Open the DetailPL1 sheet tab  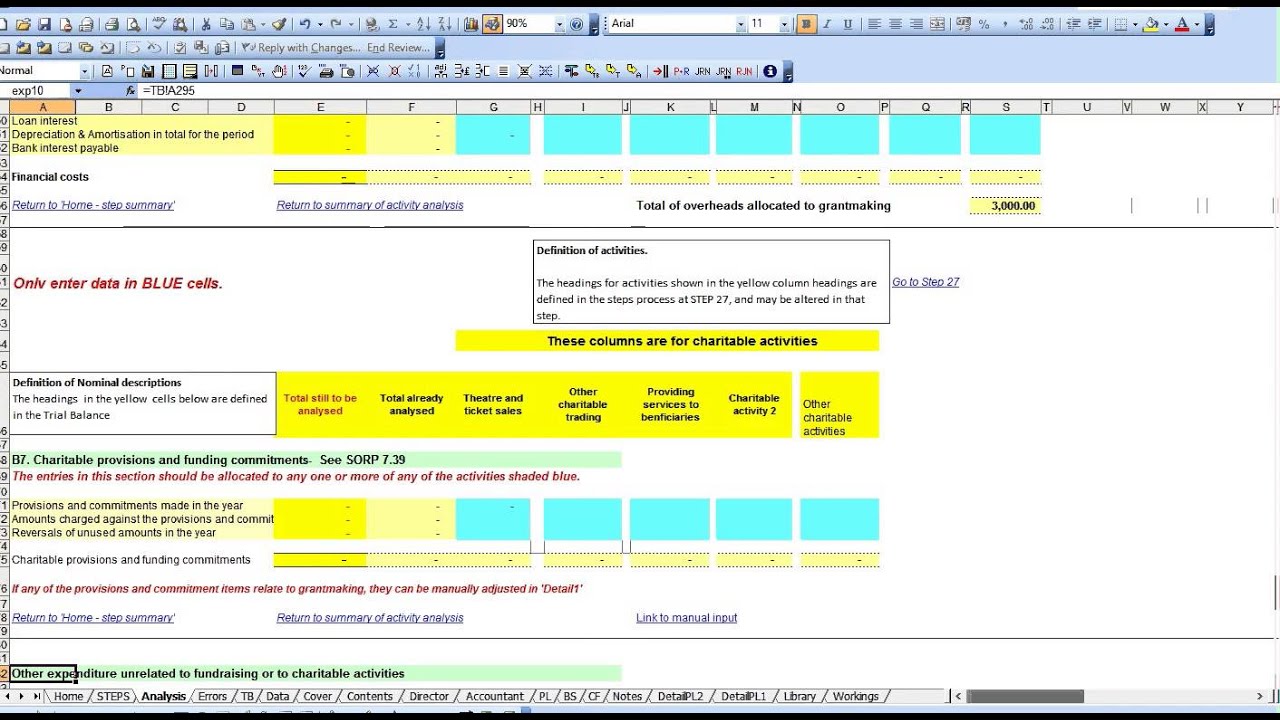point(743,696)
